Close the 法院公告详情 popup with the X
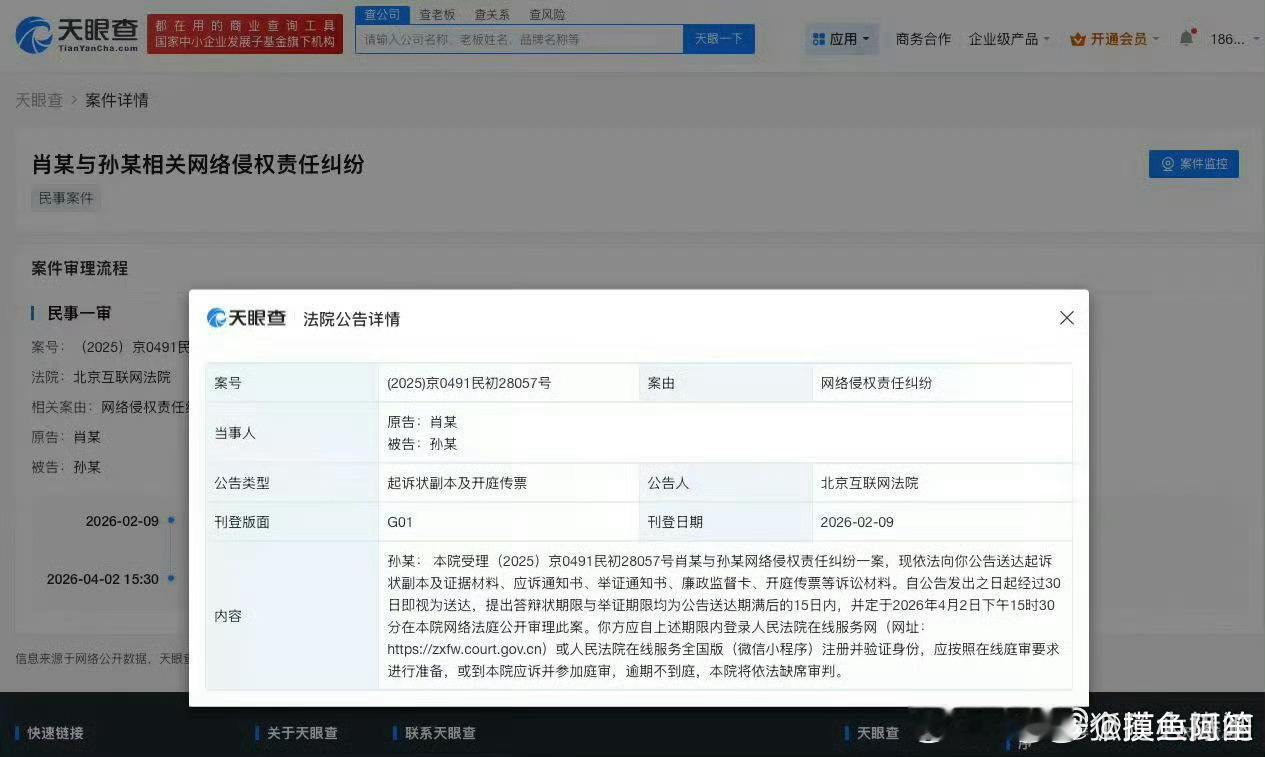 point(1066,317)
